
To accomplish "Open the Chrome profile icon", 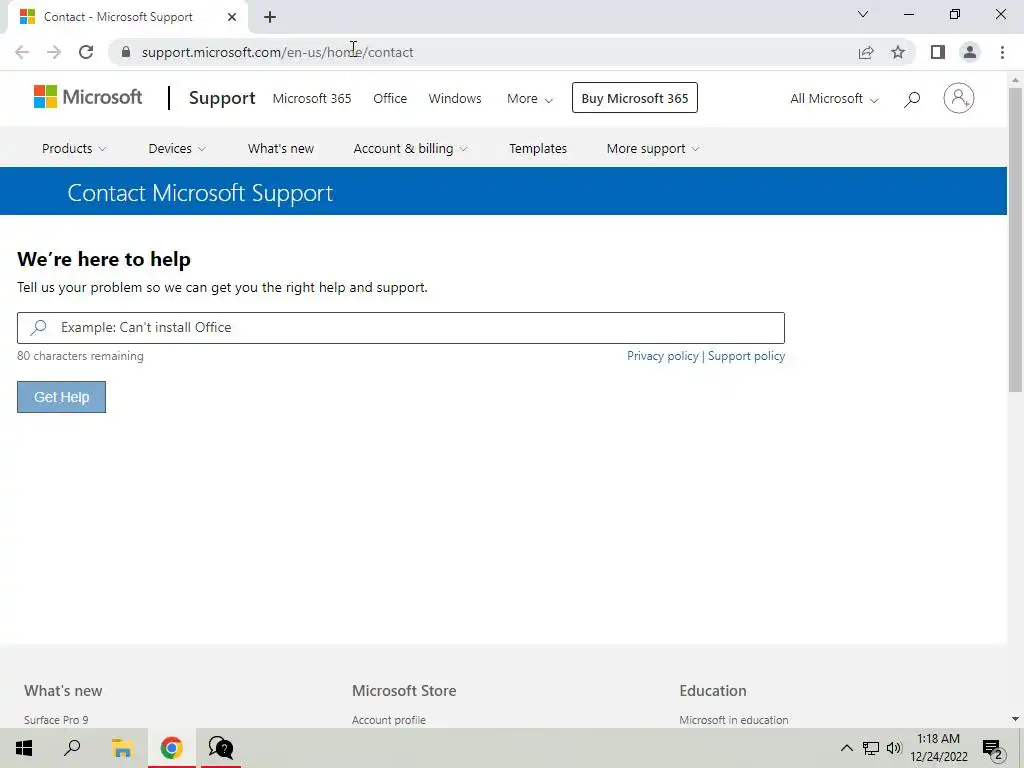I will 970,52.
